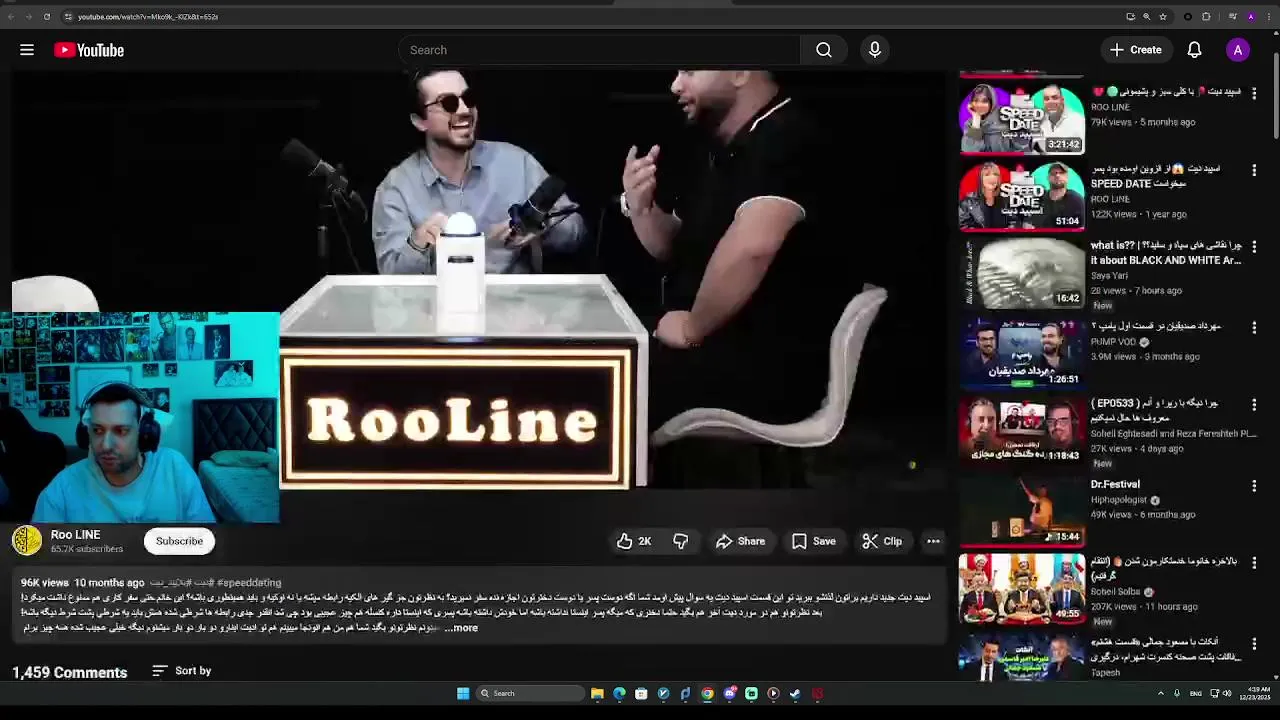Go to the YouTube home logo
This screenshot has width=1280, height=720.
click(89, 50)
